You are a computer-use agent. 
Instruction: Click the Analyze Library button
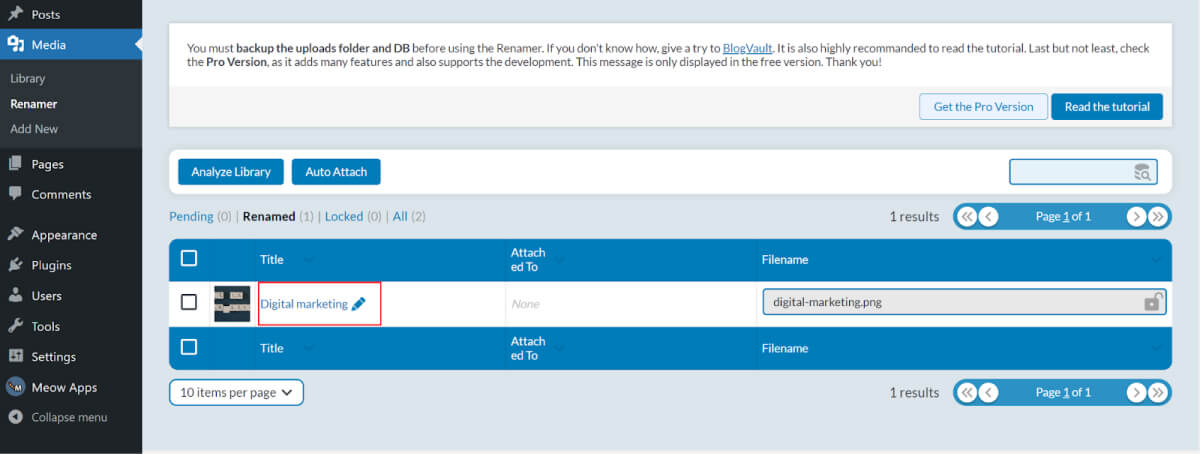click(231, 172)
